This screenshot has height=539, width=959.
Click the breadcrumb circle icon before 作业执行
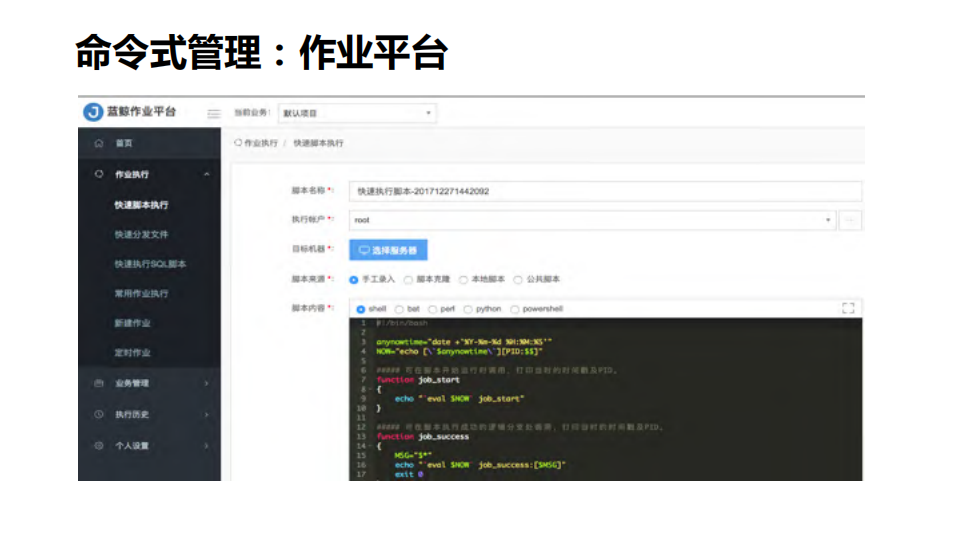coord(238,143)
